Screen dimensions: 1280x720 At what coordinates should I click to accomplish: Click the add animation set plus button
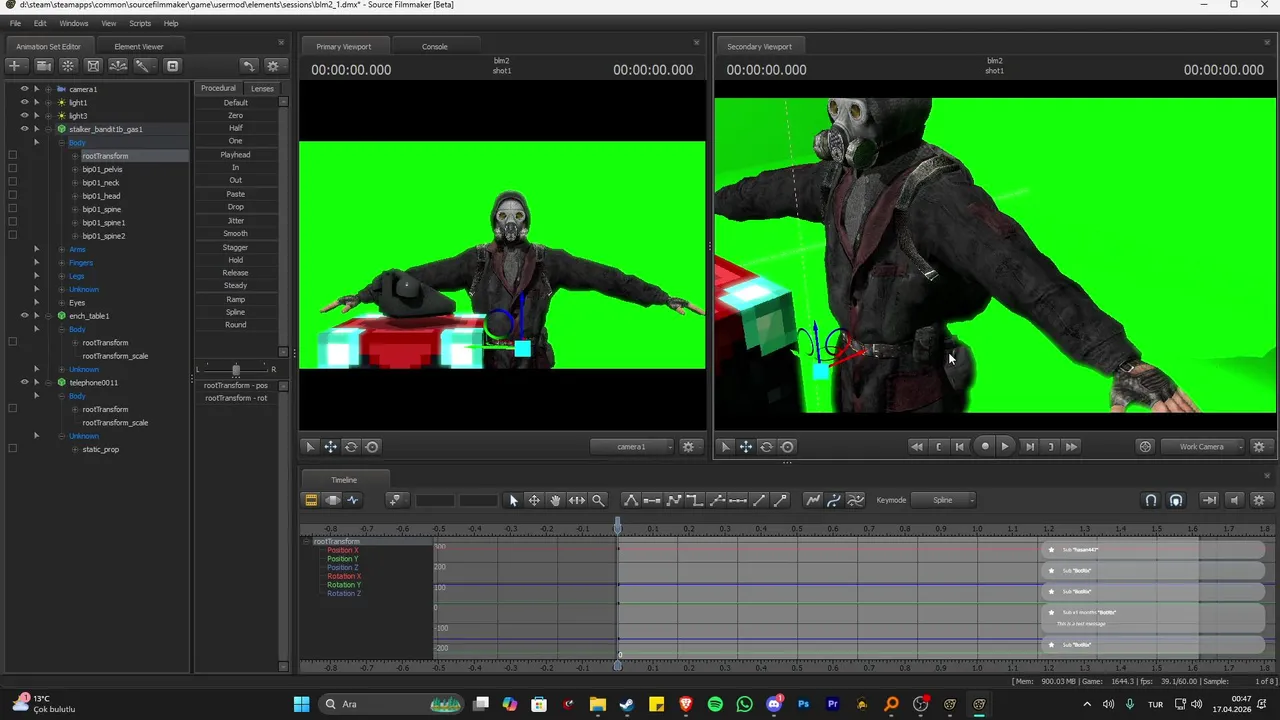coord(15,66)
